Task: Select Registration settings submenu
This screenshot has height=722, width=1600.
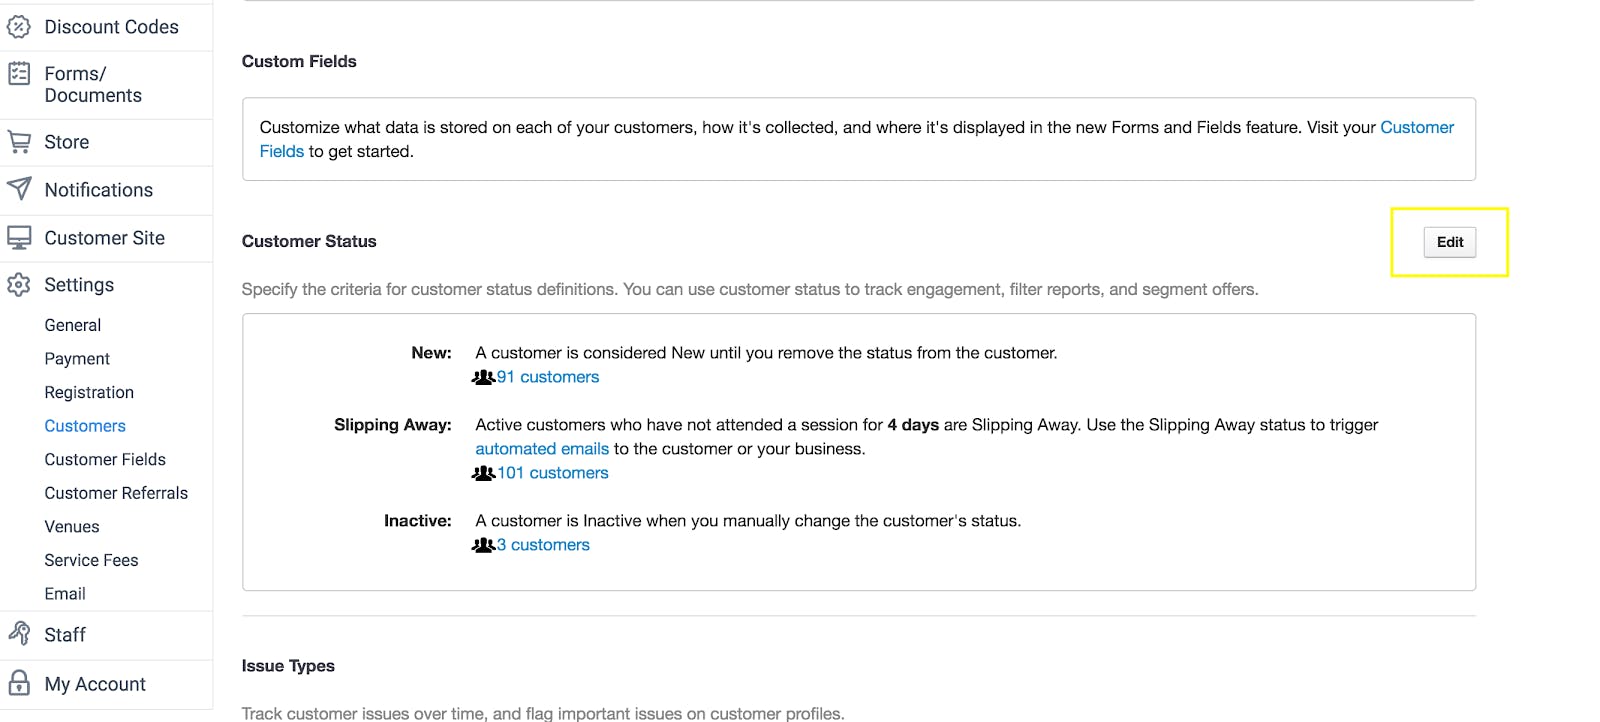Action: click(x=89, y=393)
